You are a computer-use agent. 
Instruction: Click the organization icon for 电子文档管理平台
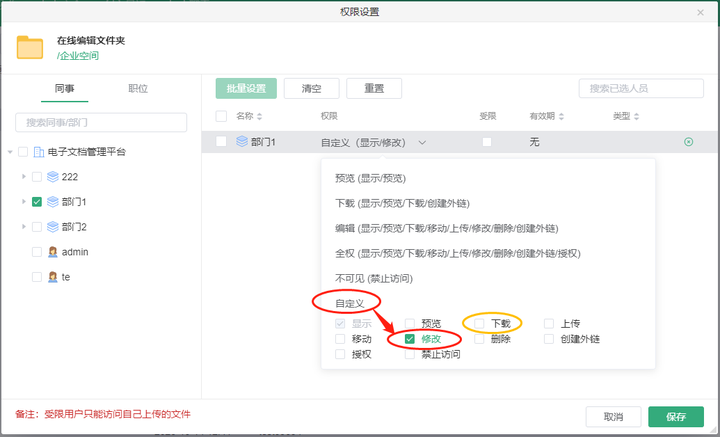(x=39, y=152)
